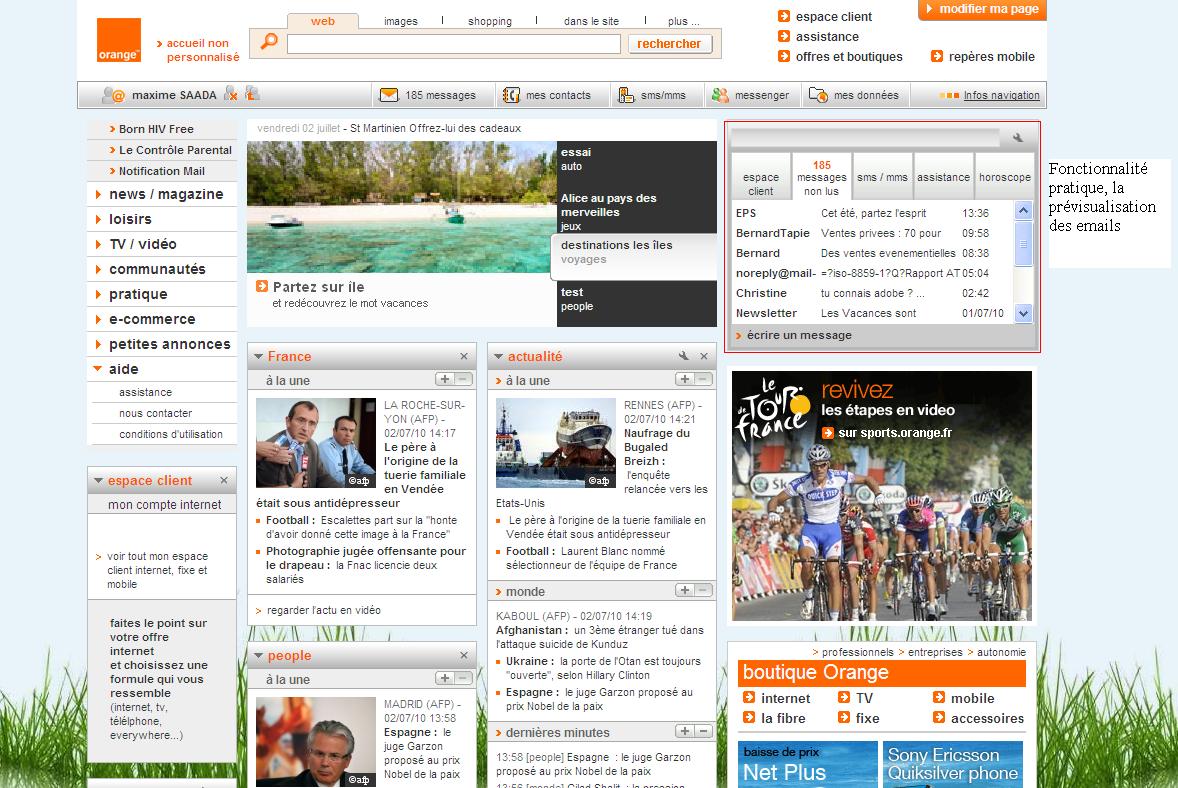
Task: Click the search magnifier icon
Action: click(268, 42)
